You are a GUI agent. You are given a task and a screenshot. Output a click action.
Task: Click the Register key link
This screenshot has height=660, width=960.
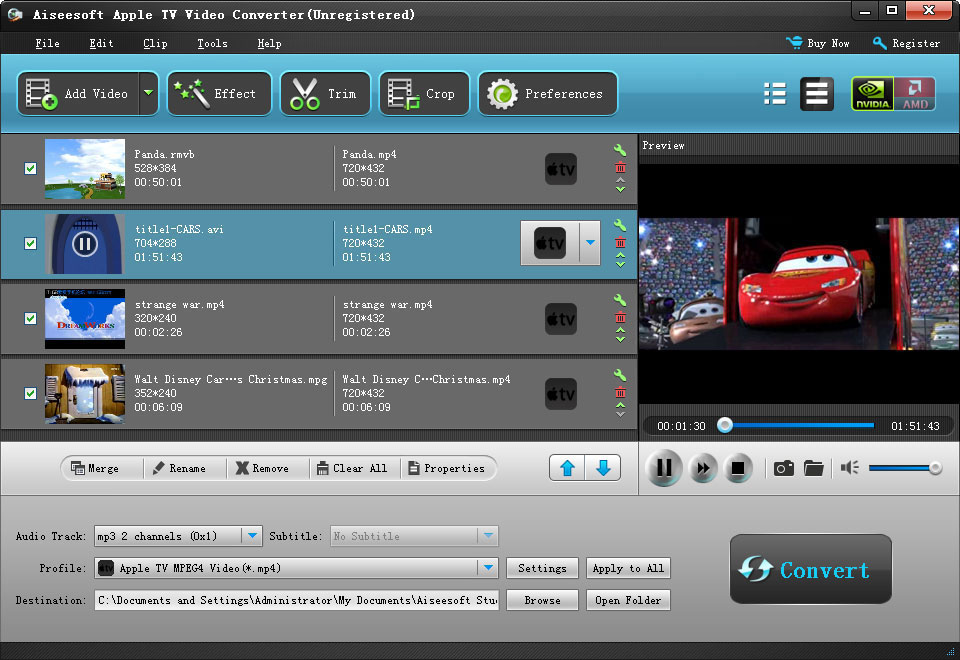[x=906, y=43]
